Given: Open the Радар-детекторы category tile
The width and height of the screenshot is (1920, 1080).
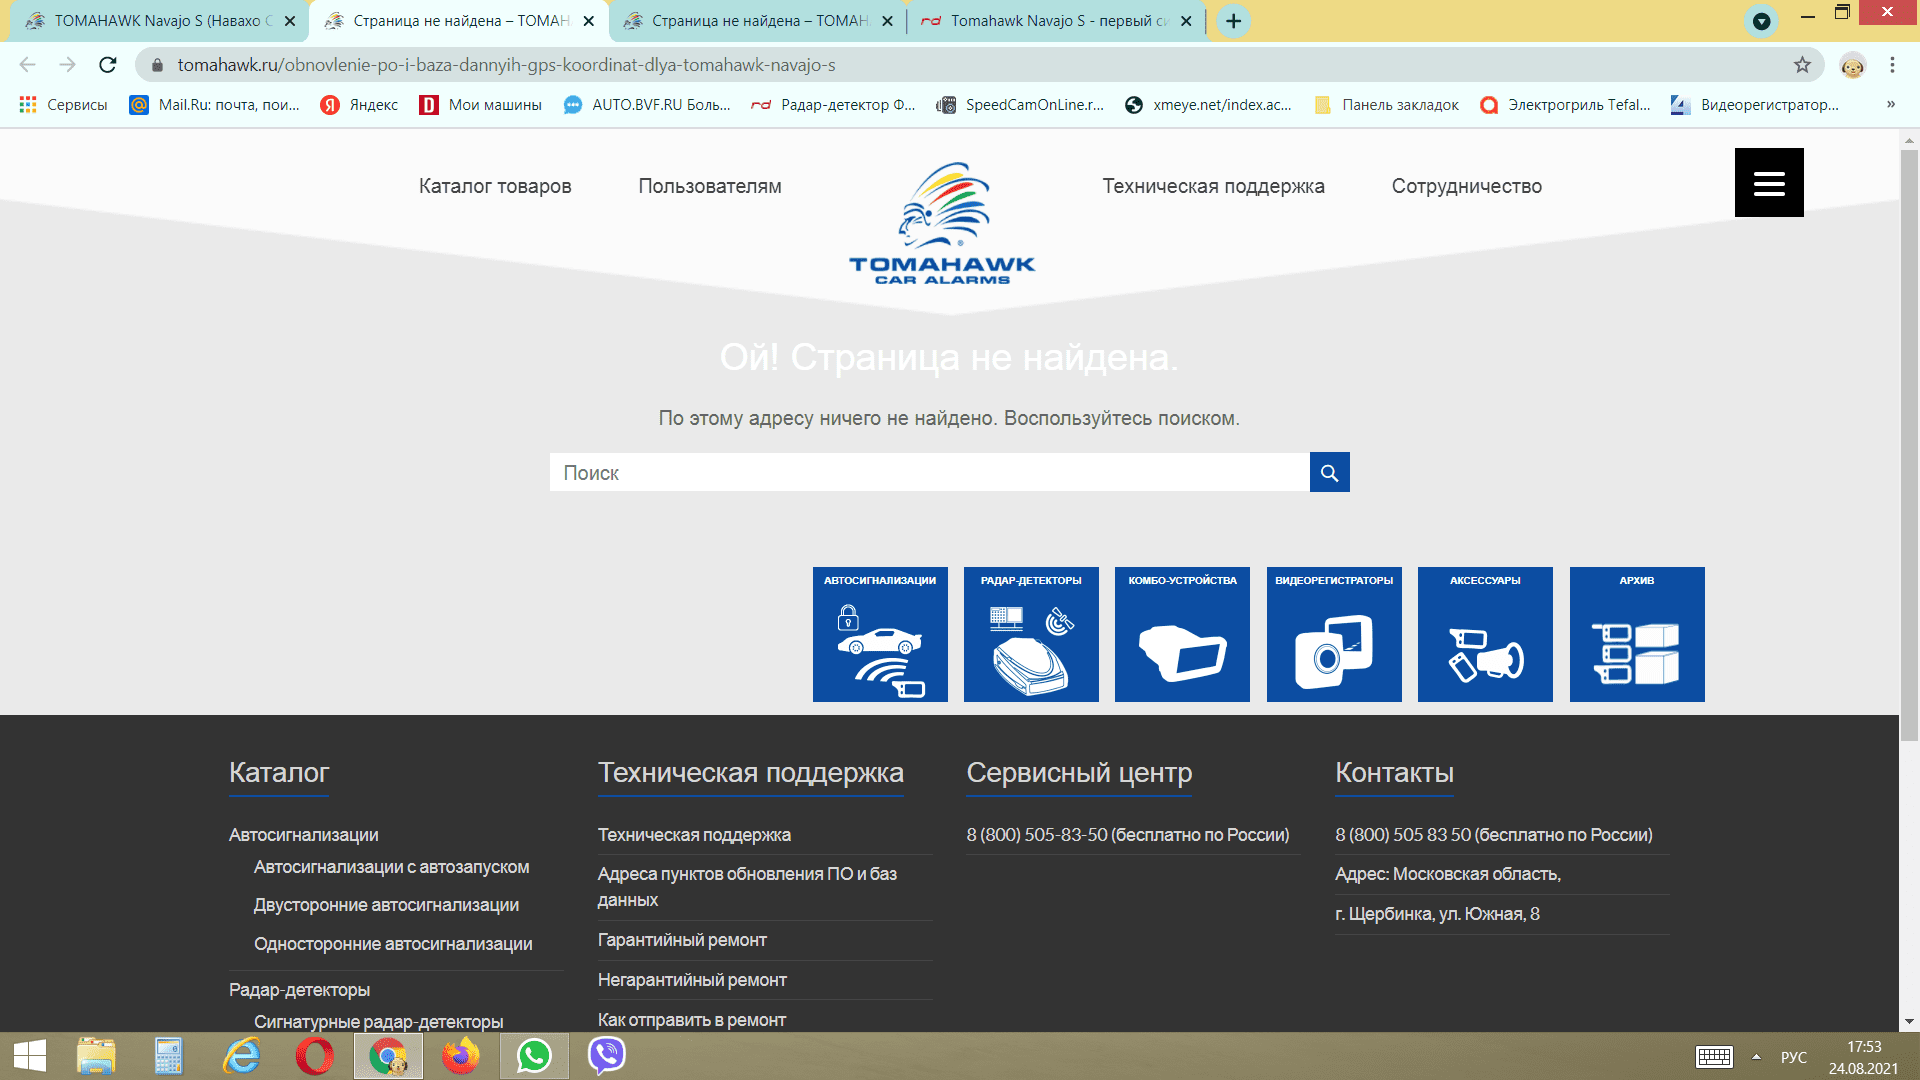Looking at the screenshot, I should (1031, 634).
